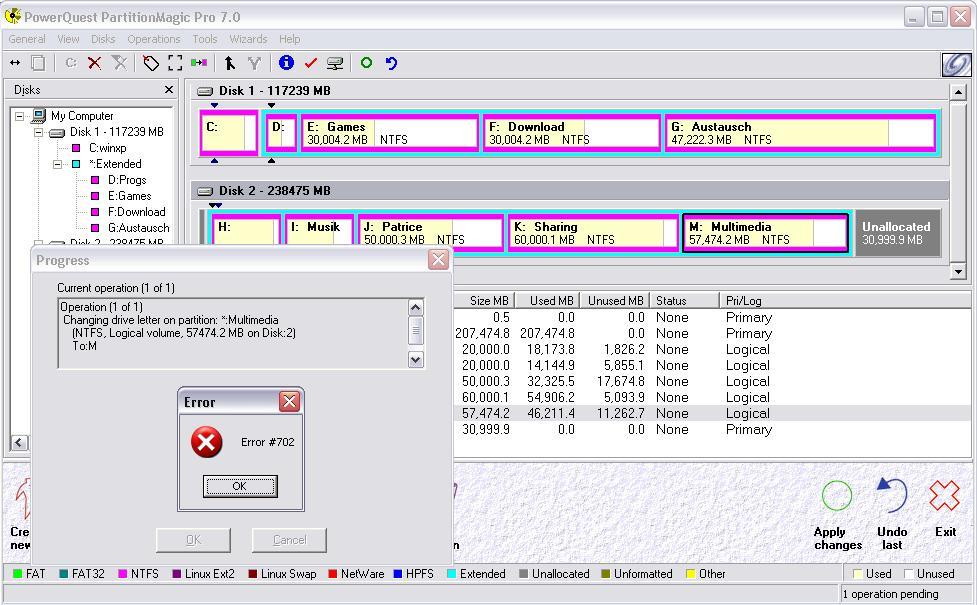
Task: Click the disk map scroll down arrow
Action: coord(958,271)
